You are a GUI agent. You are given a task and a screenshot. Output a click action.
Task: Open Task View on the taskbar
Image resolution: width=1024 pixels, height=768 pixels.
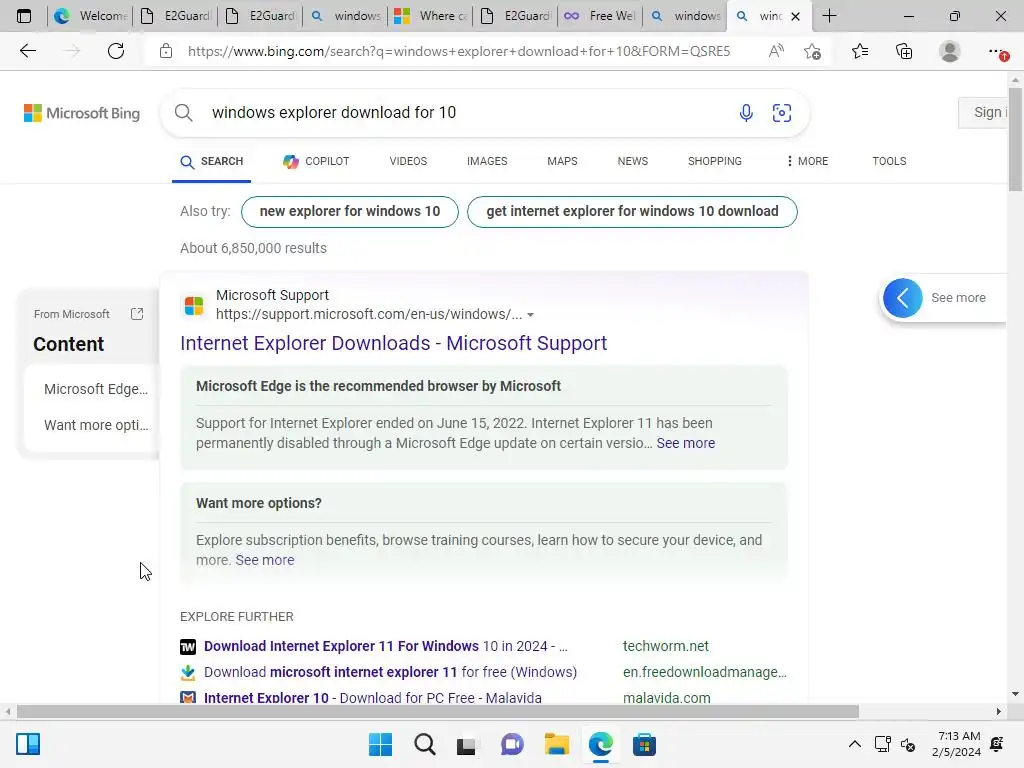pyautogui.click(x=468, y=744)
